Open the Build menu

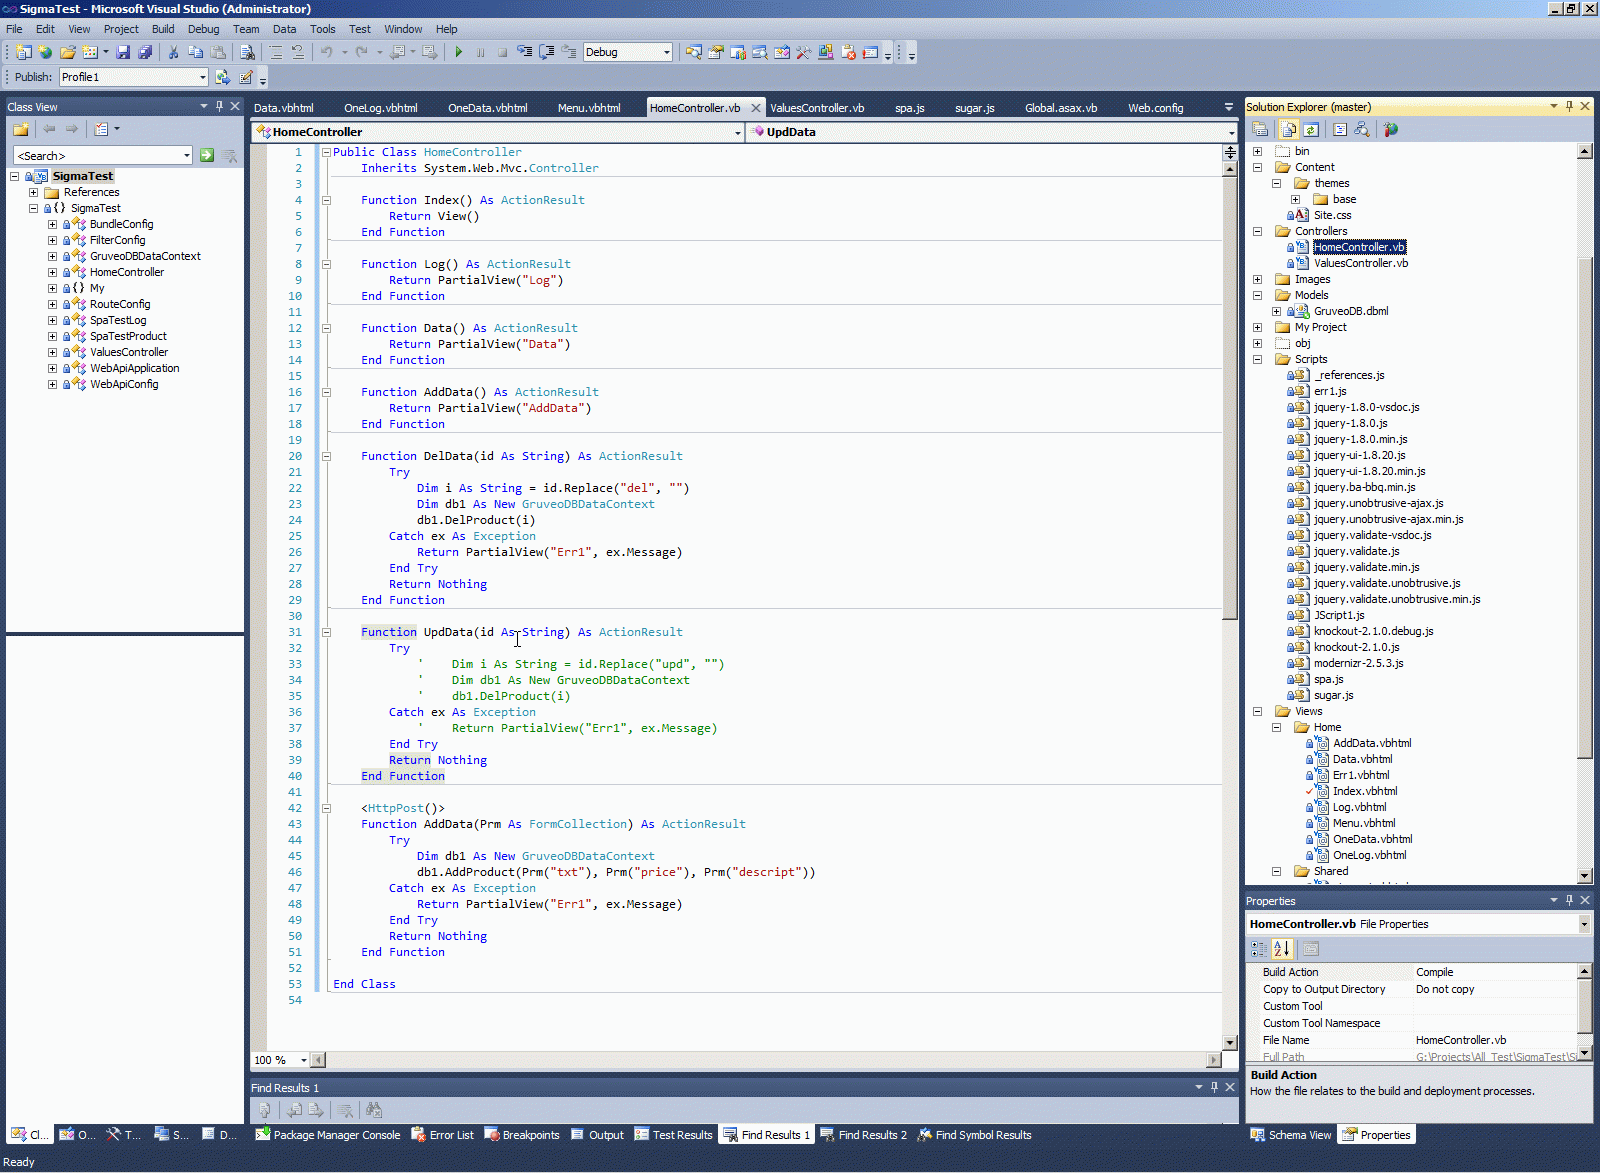click(x=162, y=29)
